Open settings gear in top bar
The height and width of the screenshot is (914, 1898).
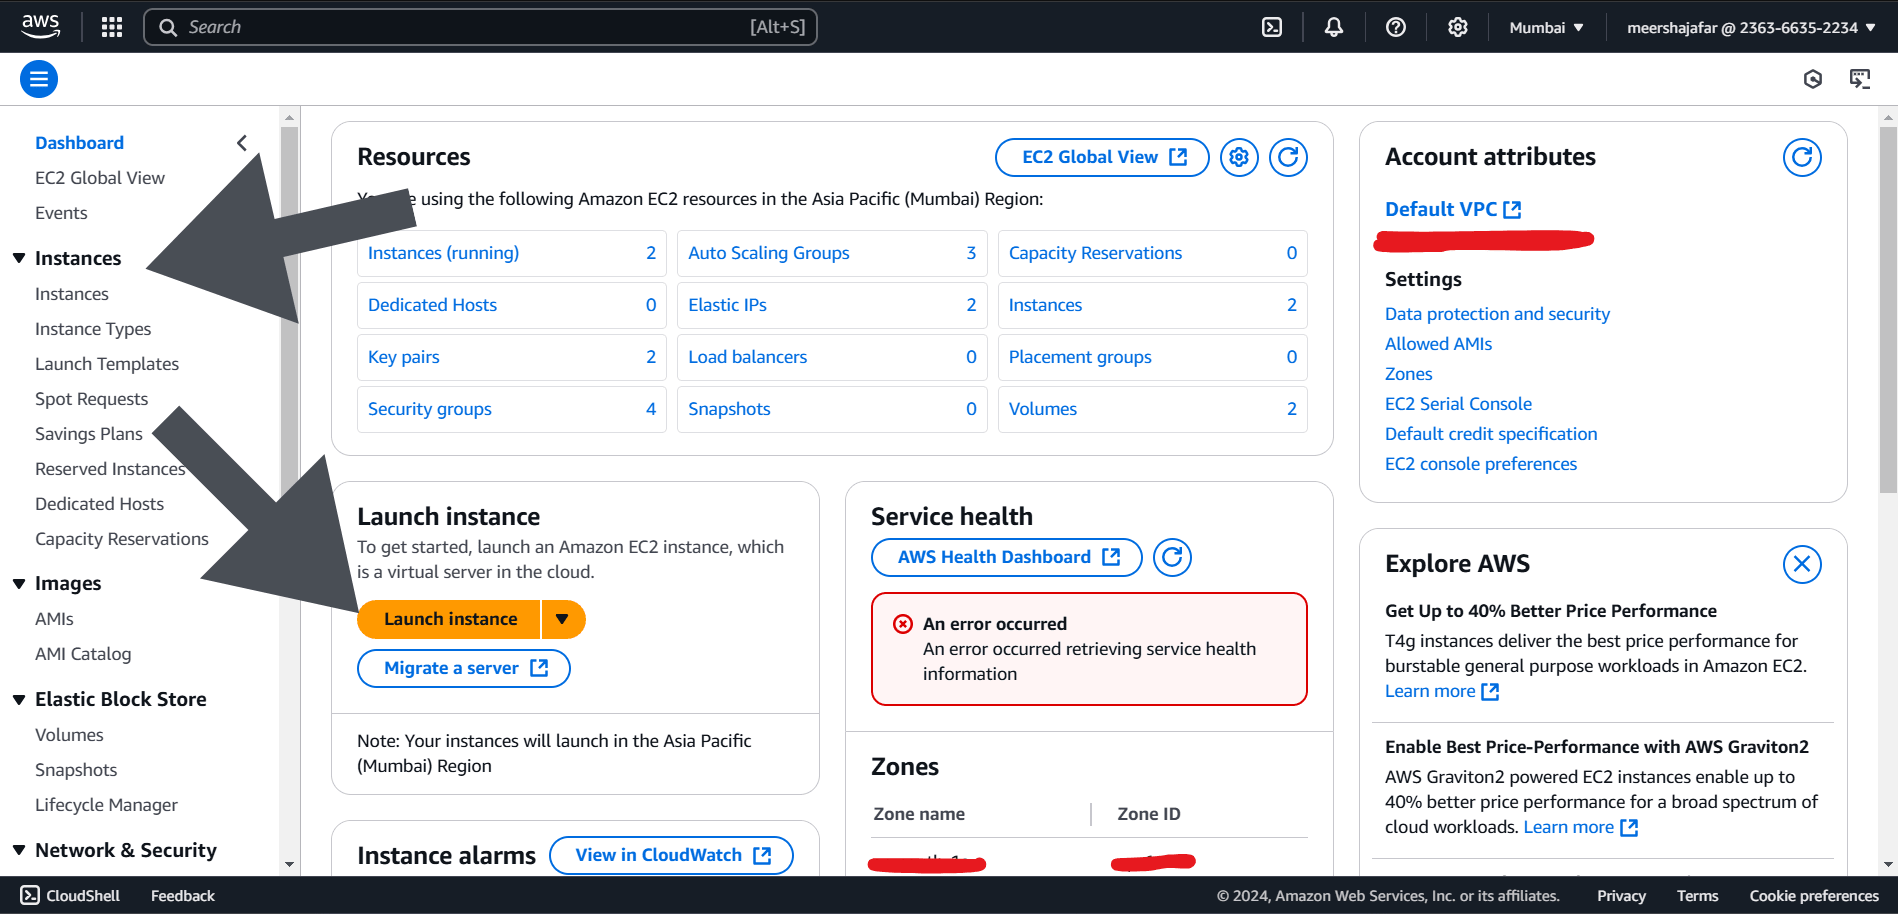[x=1458, y=27]
